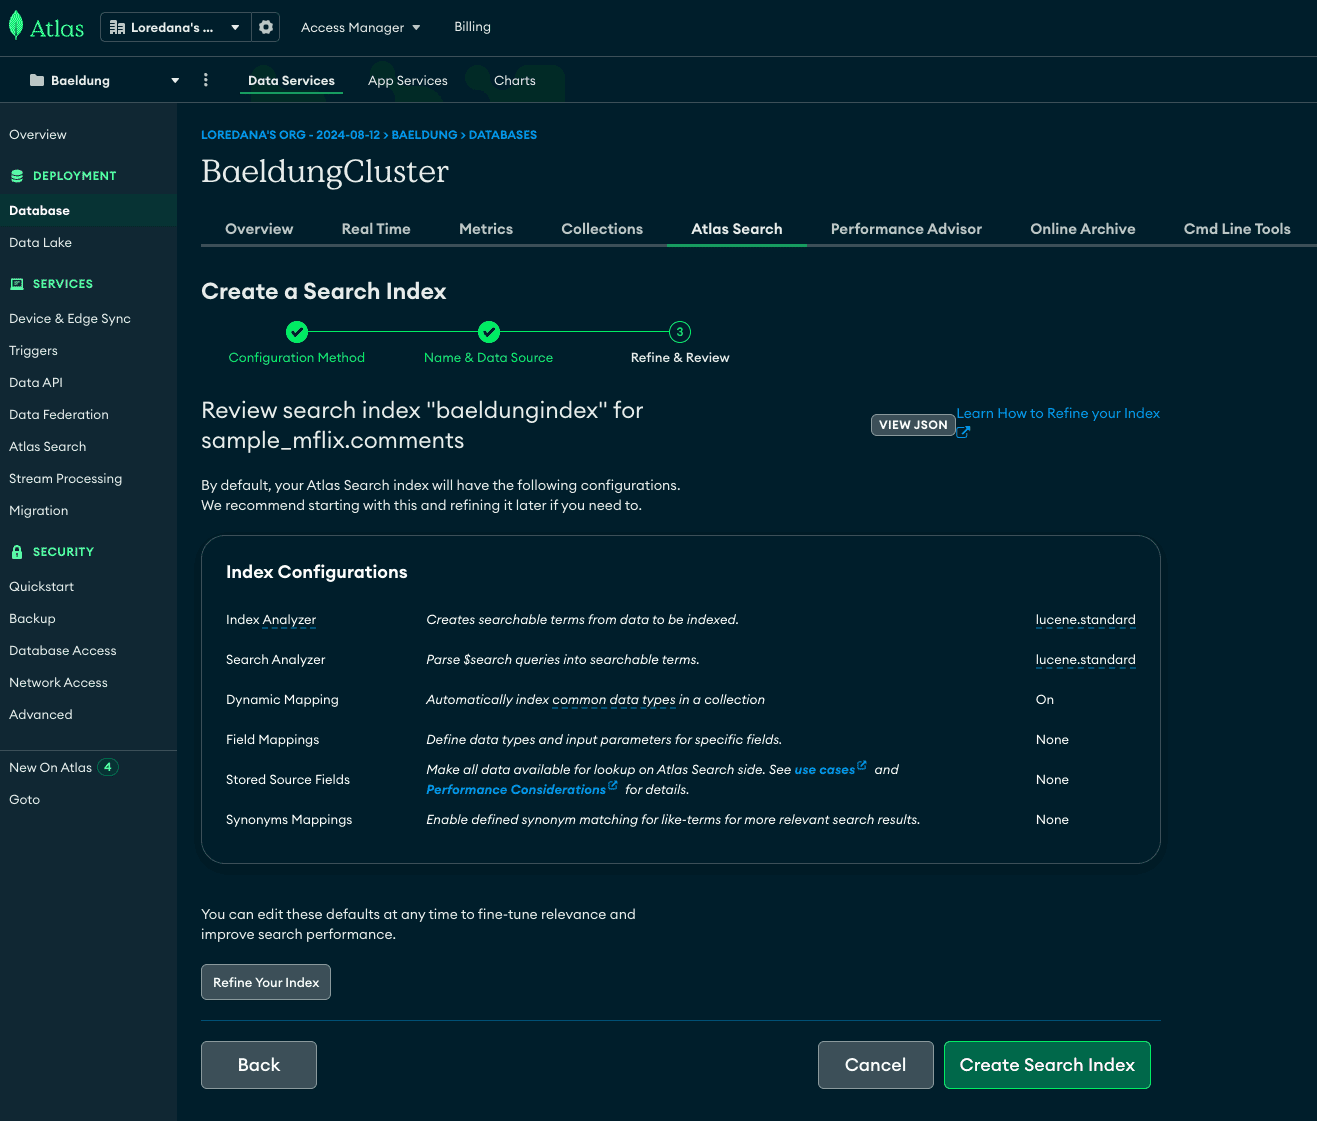
Task: Click the Atlas leaf logo
Action: coord(16,26)
